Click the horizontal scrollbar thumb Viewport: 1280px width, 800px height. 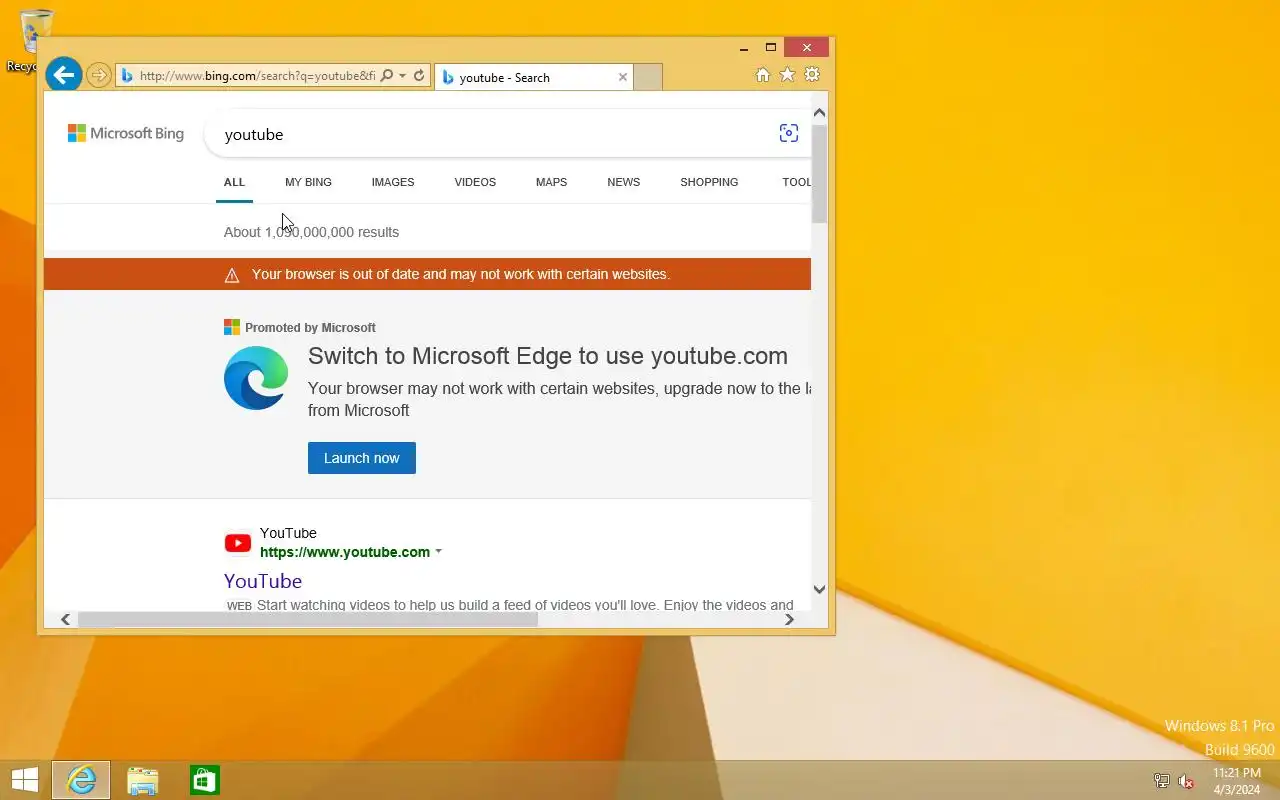[x=308, y=619]
